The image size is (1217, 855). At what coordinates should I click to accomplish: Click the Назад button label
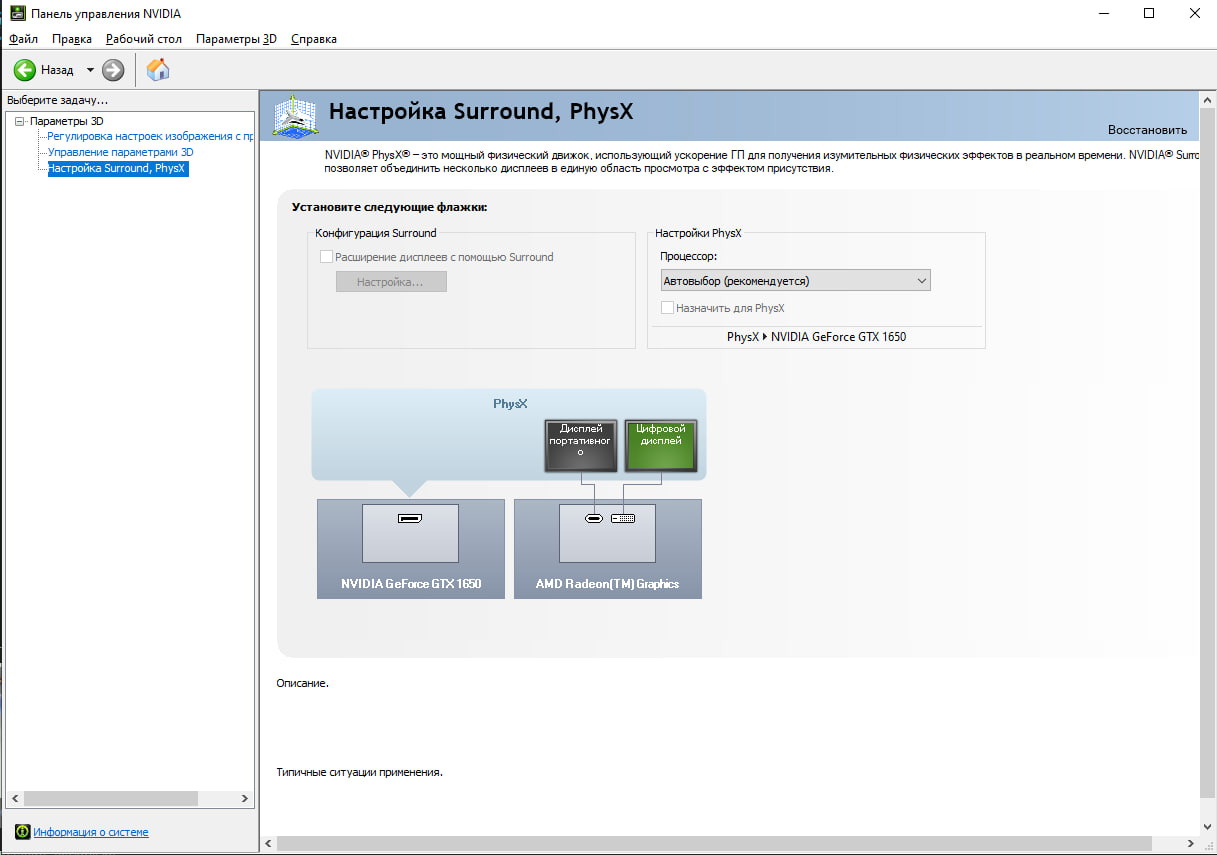pyautogui.click(x=57, y=70)
